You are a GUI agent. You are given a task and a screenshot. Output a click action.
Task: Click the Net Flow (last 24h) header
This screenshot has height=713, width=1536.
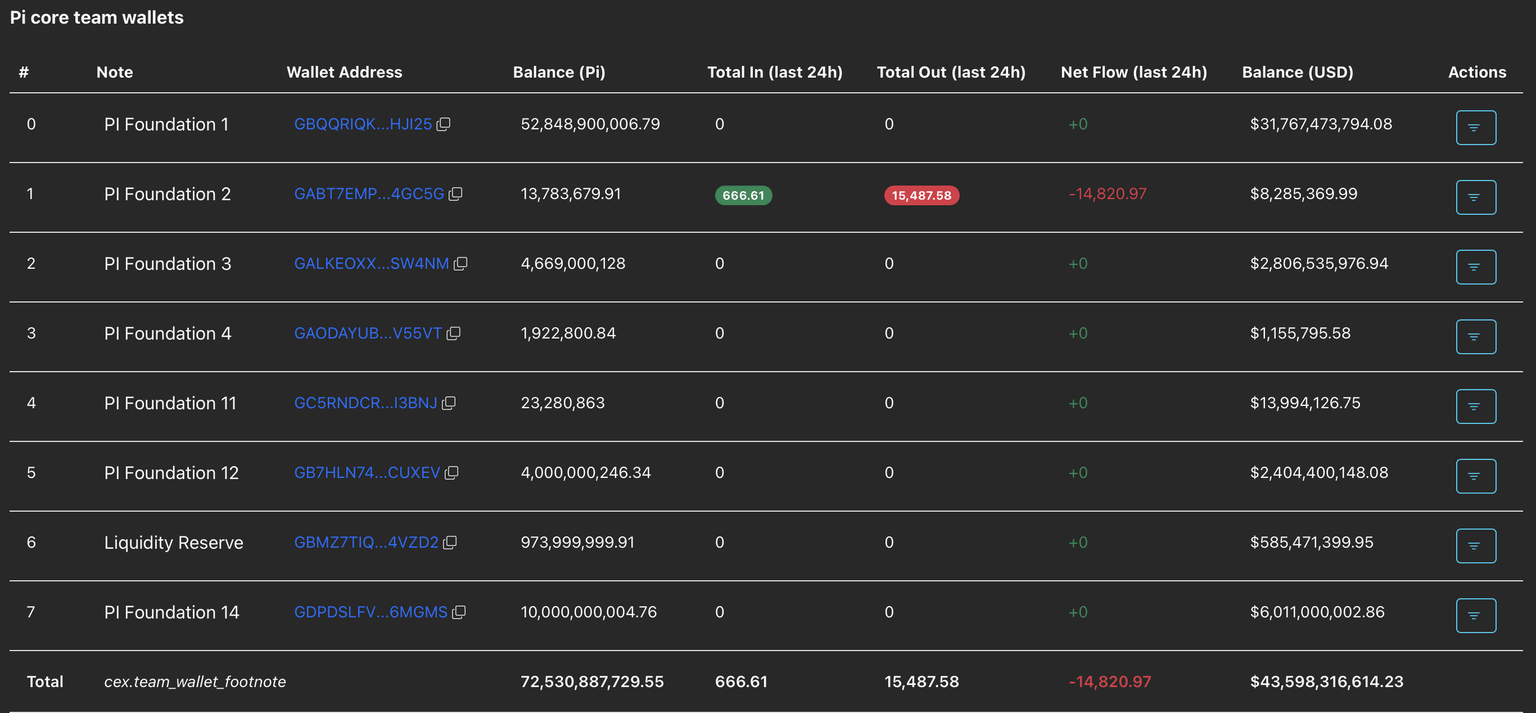pos(1133,72)
